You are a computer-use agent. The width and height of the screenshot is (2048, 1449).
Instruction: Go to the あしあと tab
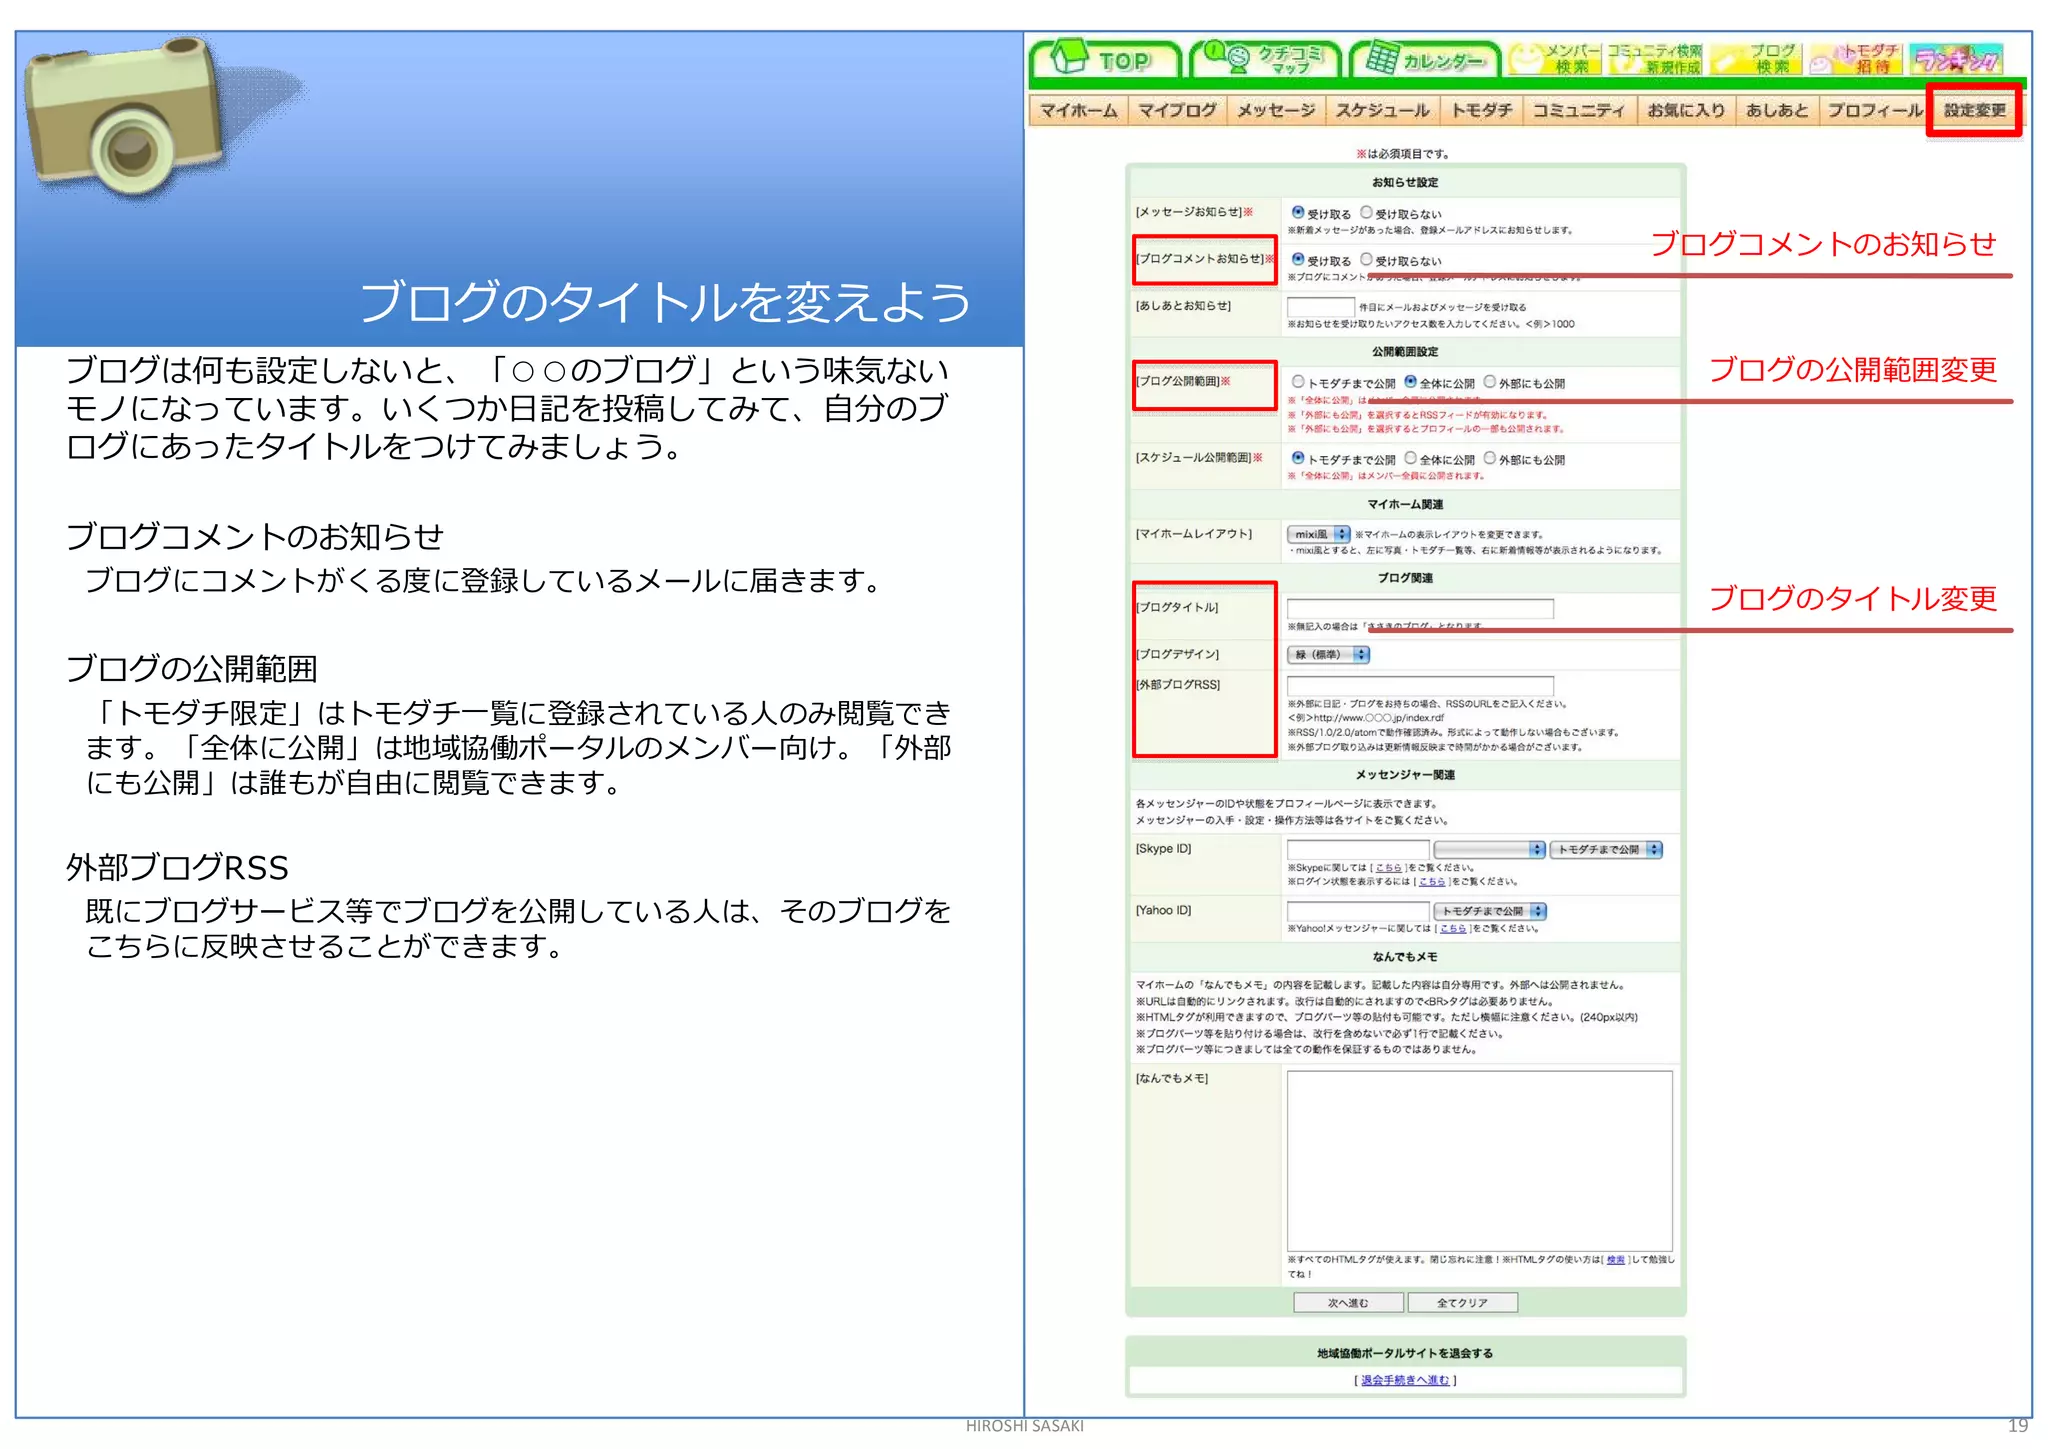1777,110
